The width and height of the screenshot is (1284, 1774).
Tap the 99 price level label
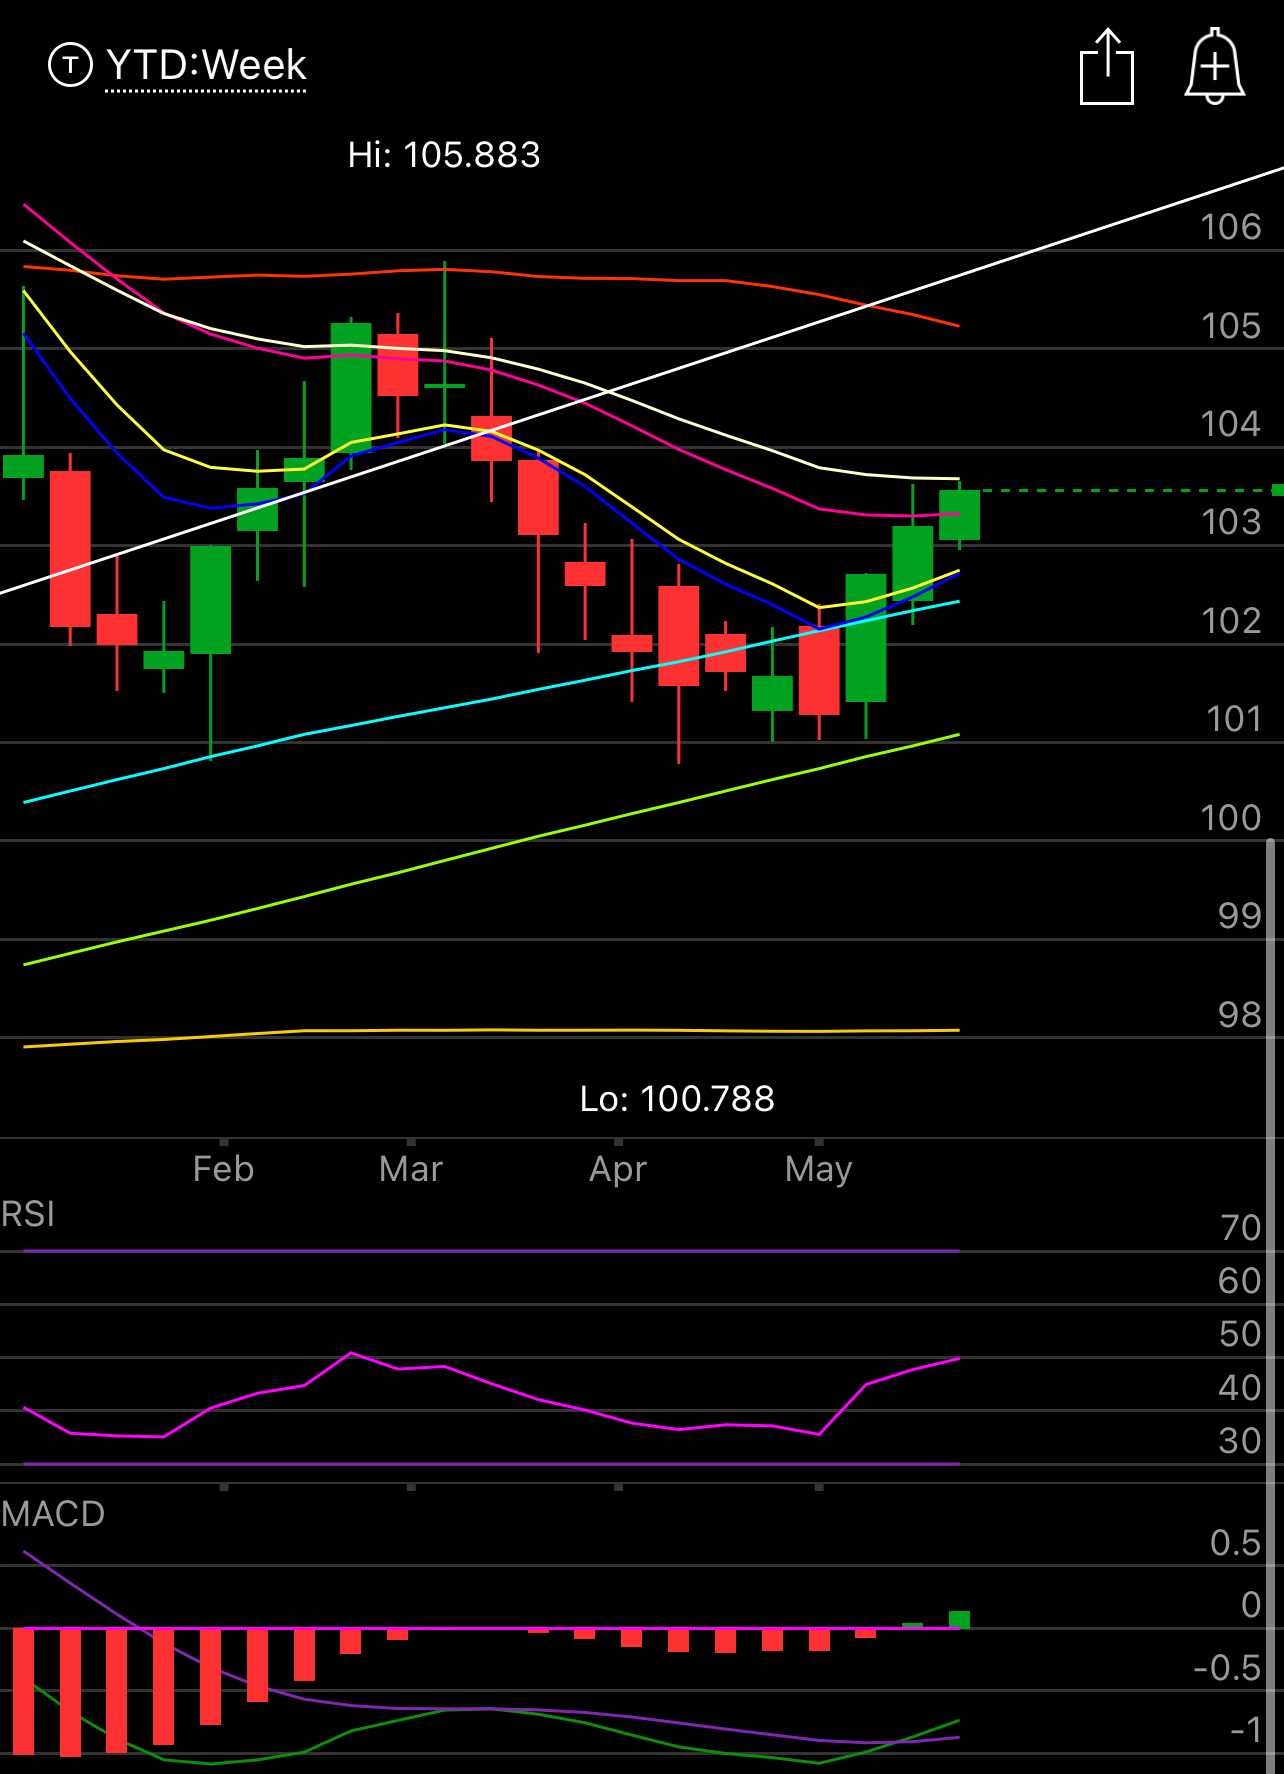click(1240, 915)
